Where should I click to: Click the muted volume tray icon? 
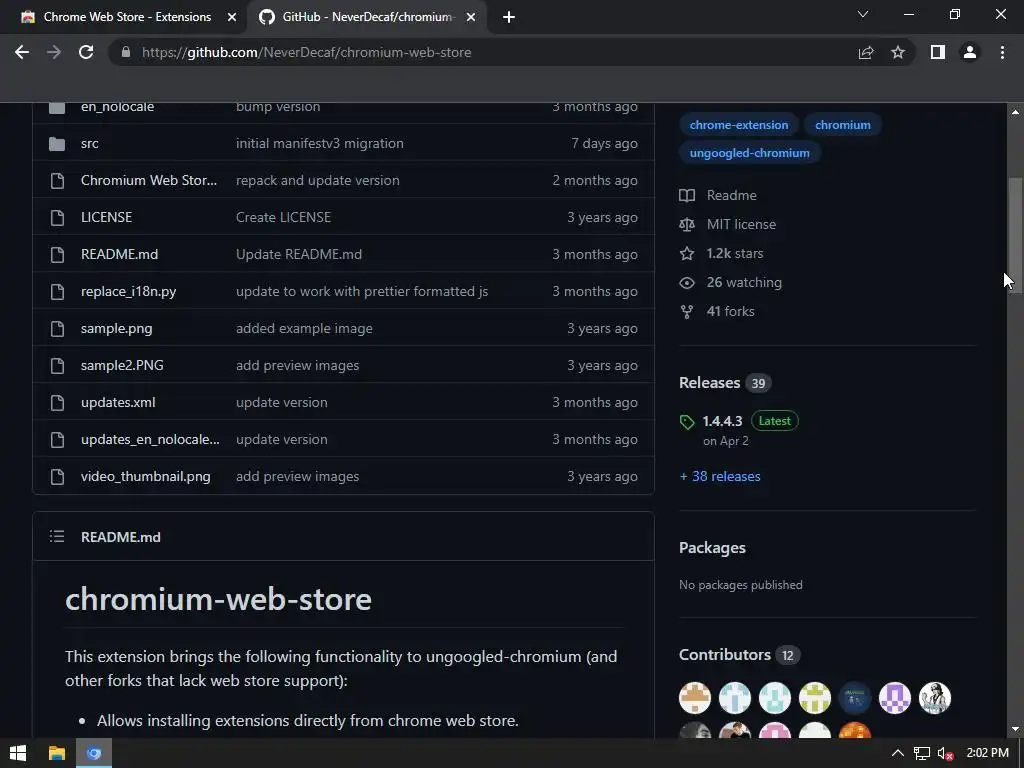(945, 754)
